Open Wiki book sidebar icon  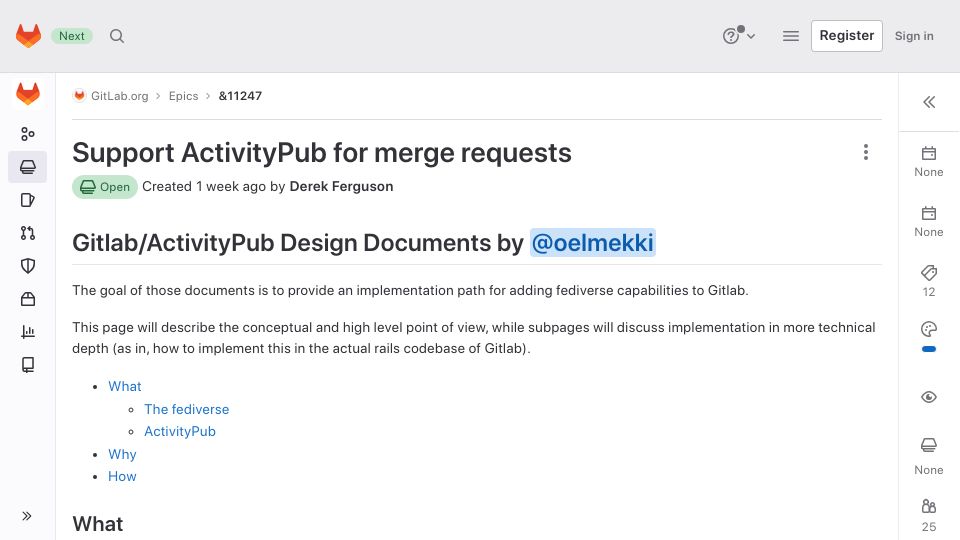pos(28,365)
